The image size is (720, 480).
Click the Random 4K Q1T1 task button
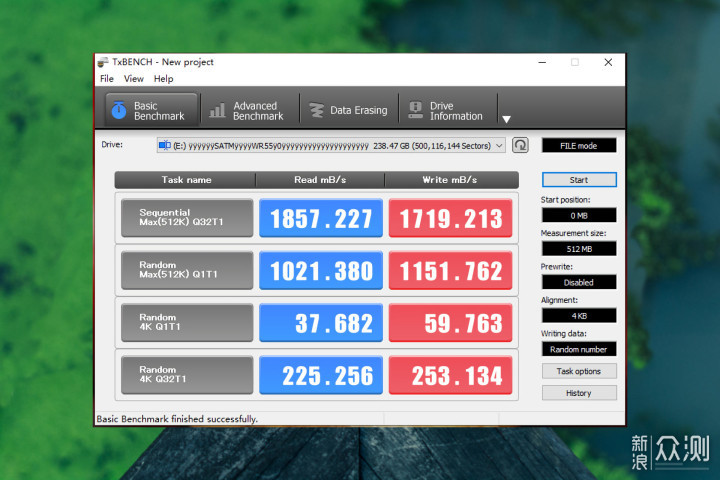[187, 322]
